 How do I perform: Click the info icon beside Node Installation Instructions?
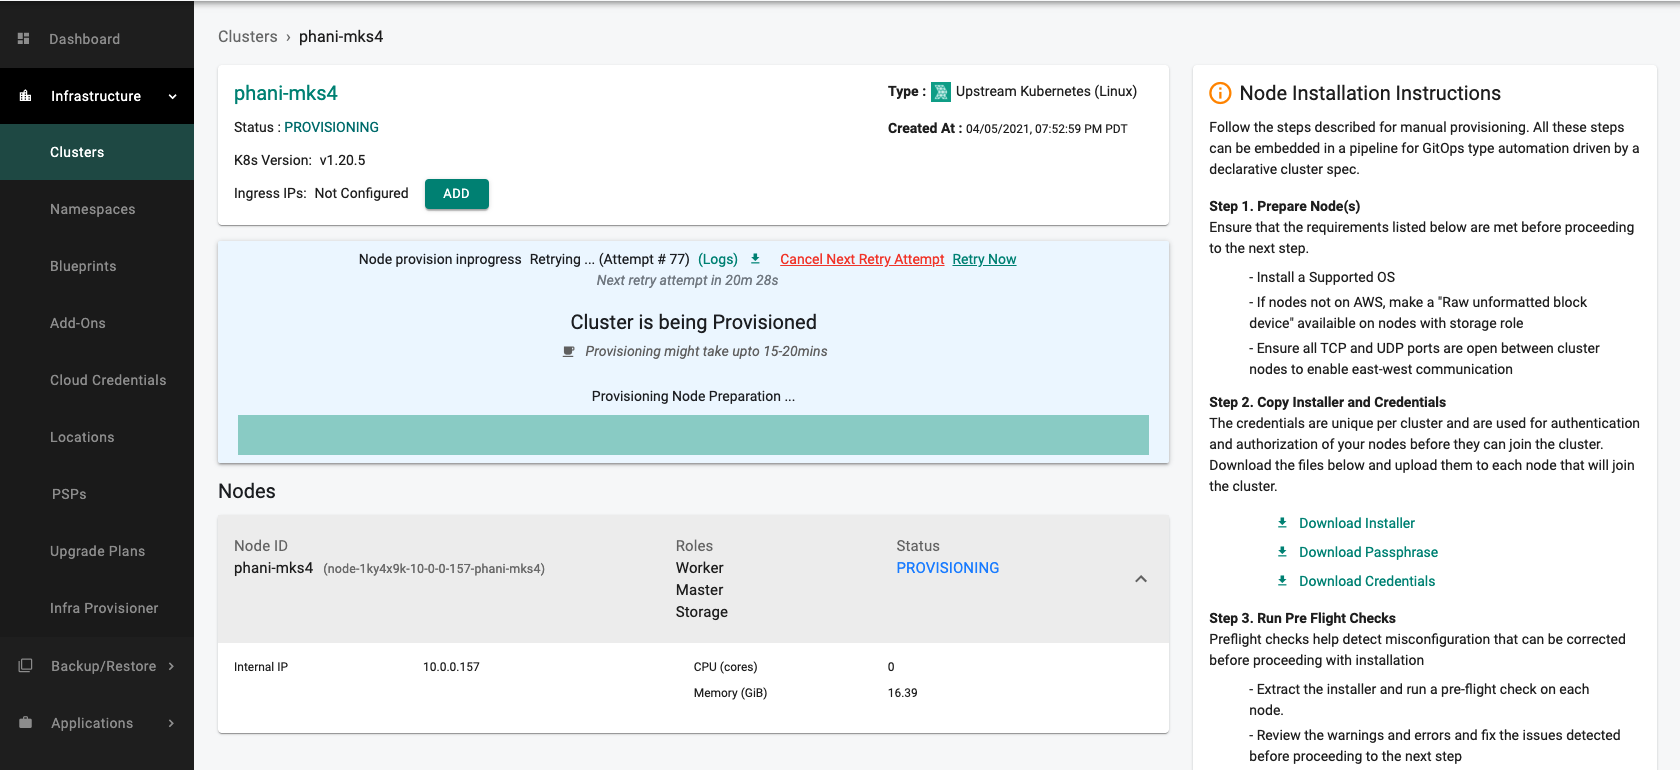pyautogui.click(x=1220, y=93)
